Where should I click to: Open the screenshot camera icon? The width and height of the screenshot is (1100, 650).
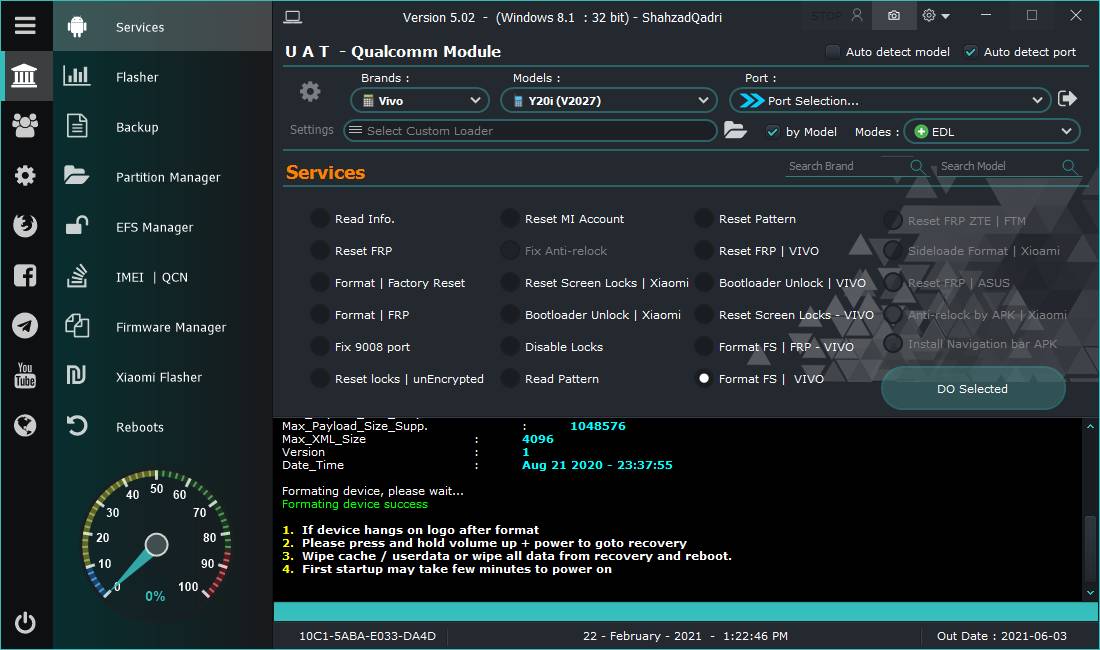point(893,16)
